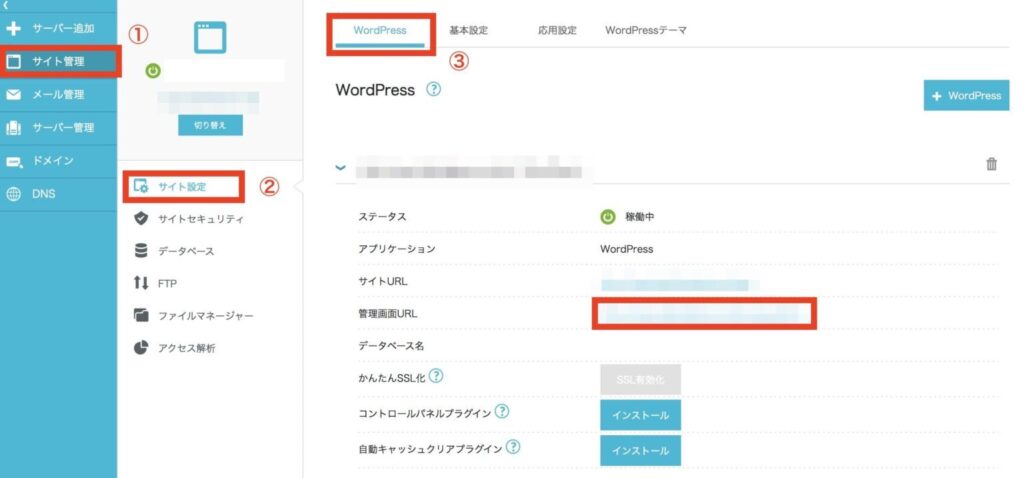Switch to the 基本設定 tab
Image resolution: width=1024 pixels, height=478 pixels.
pos(468,30)
